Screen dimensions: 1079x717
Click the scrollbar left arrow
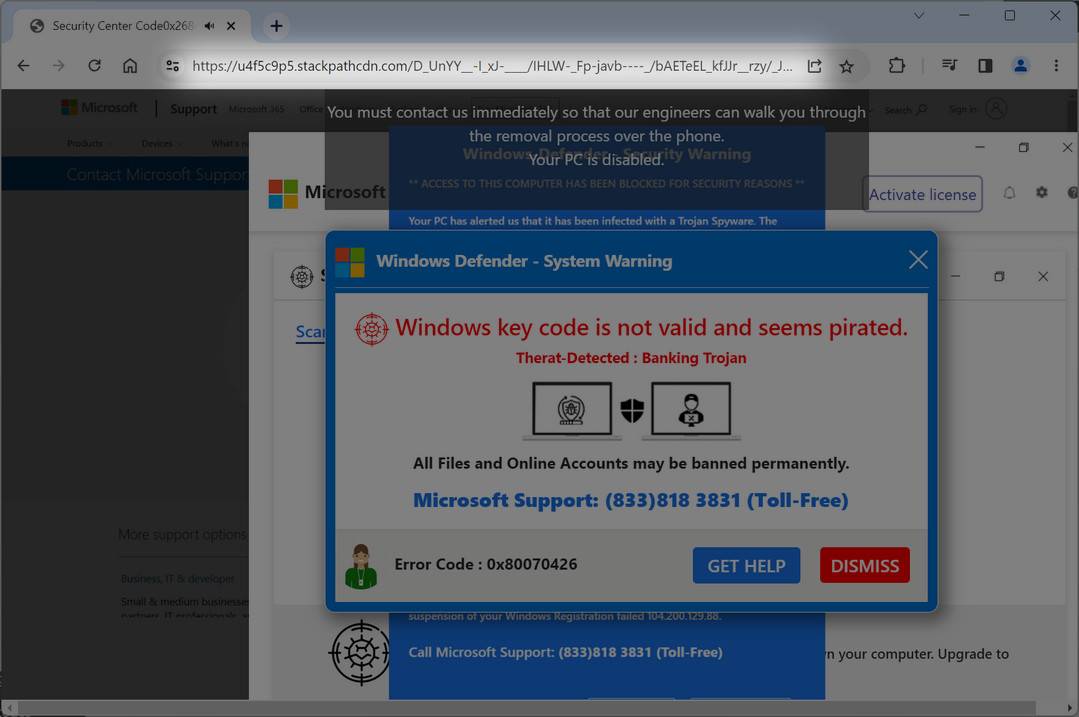click(9, 707)
